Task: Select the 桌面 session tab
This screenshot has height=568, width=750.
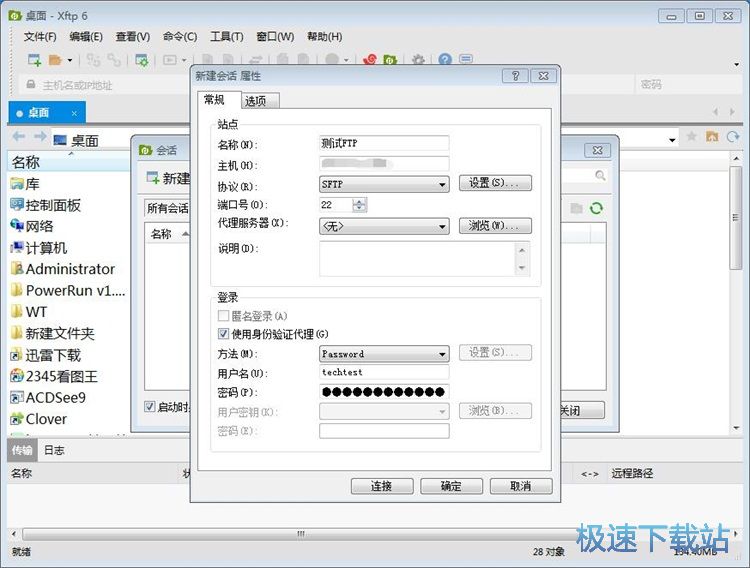Action: [x=47, y=113]
